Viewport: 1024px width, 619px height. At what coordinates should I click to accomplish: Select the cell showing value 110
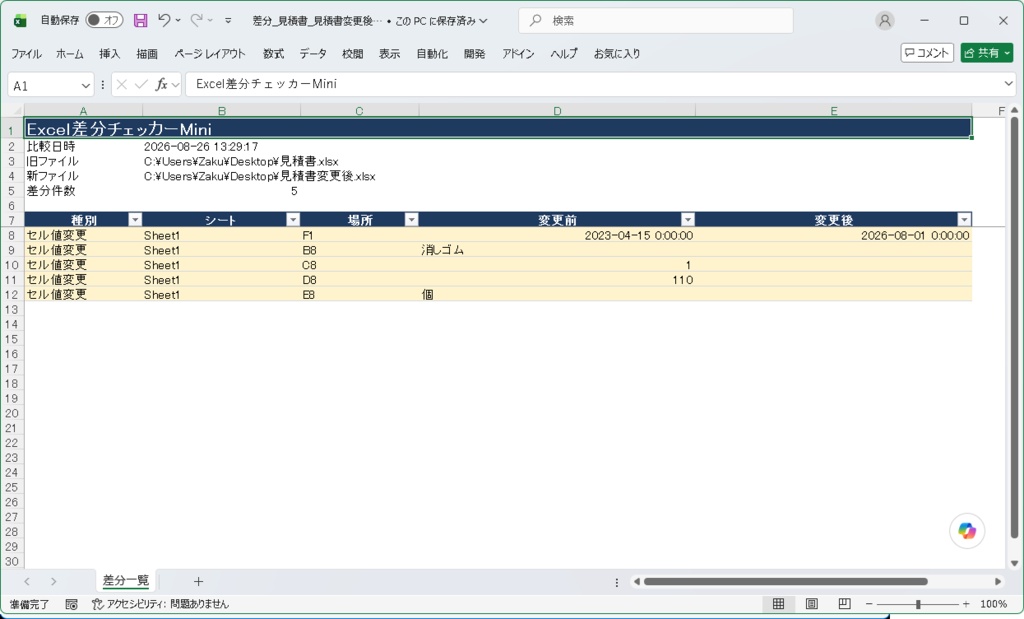(557, 279)
